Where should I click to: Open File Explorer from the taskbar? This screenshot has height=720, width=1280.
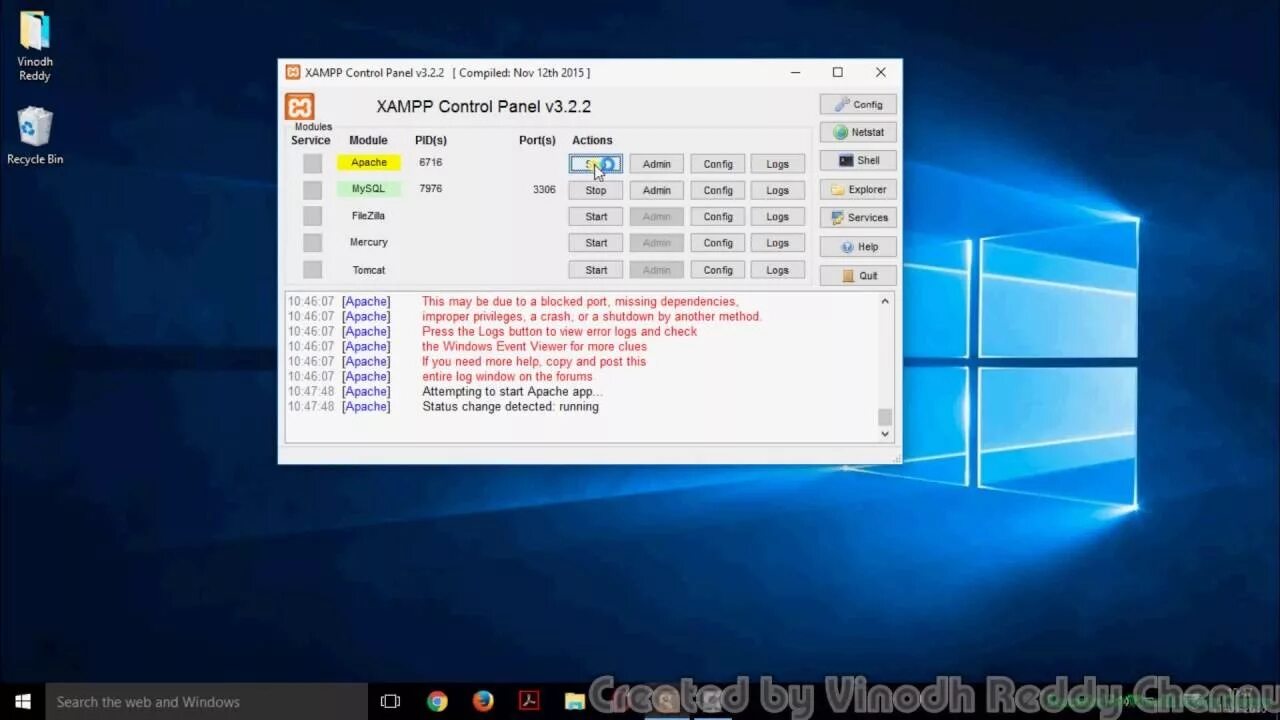point(574,702)
